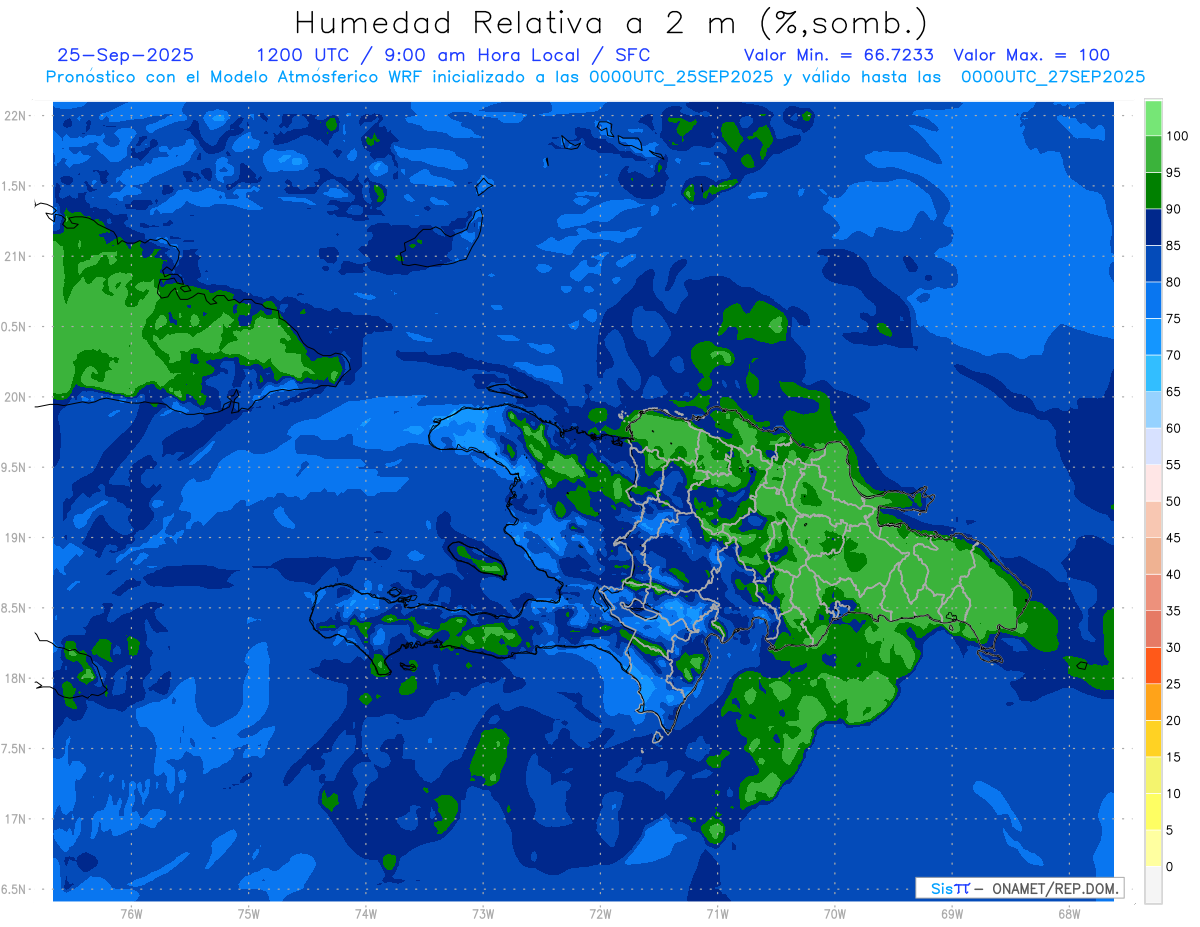The image size is (1200, 927).
Task: Click the red-orange 25-30 legend swatch
Action: (1153, 665)
